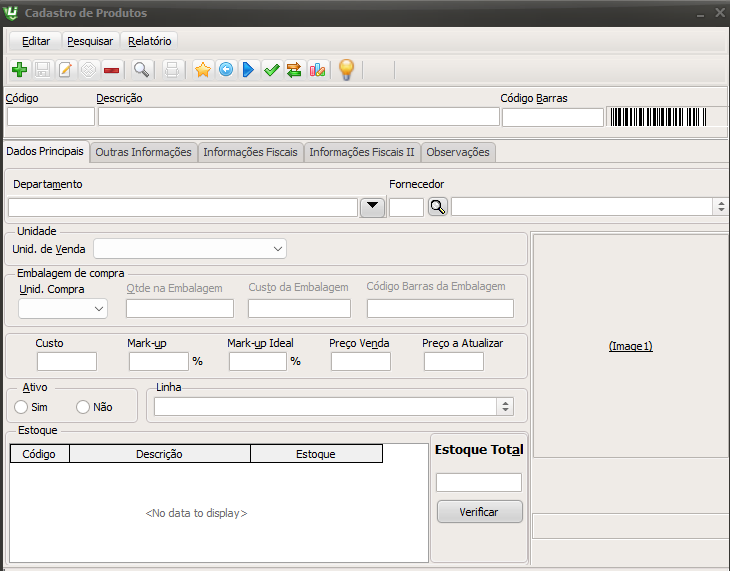Click the Custo input field
Viewport: 730px width, 571px height.
67,361
